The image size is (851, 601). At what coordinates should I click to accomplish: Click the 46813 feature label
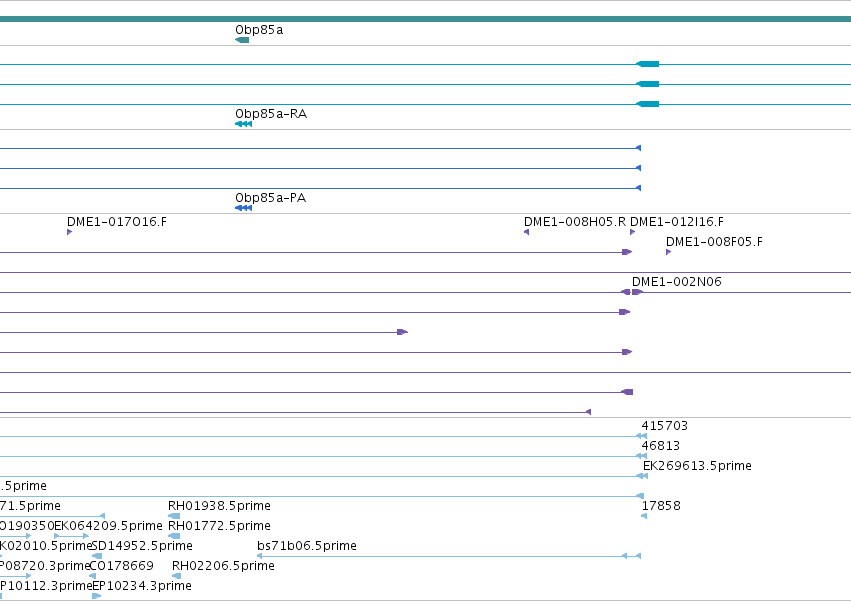(x=661, y=446)
